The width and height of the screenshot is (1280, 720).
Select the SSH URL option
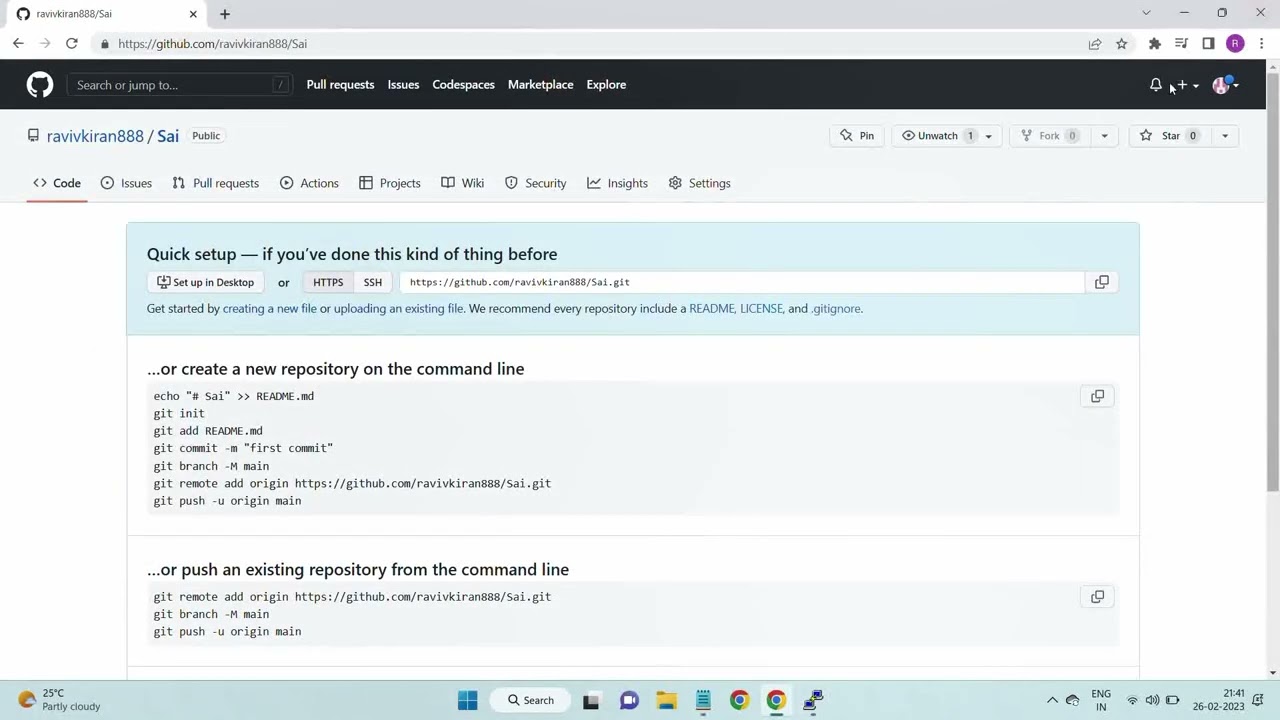(373, 282)
